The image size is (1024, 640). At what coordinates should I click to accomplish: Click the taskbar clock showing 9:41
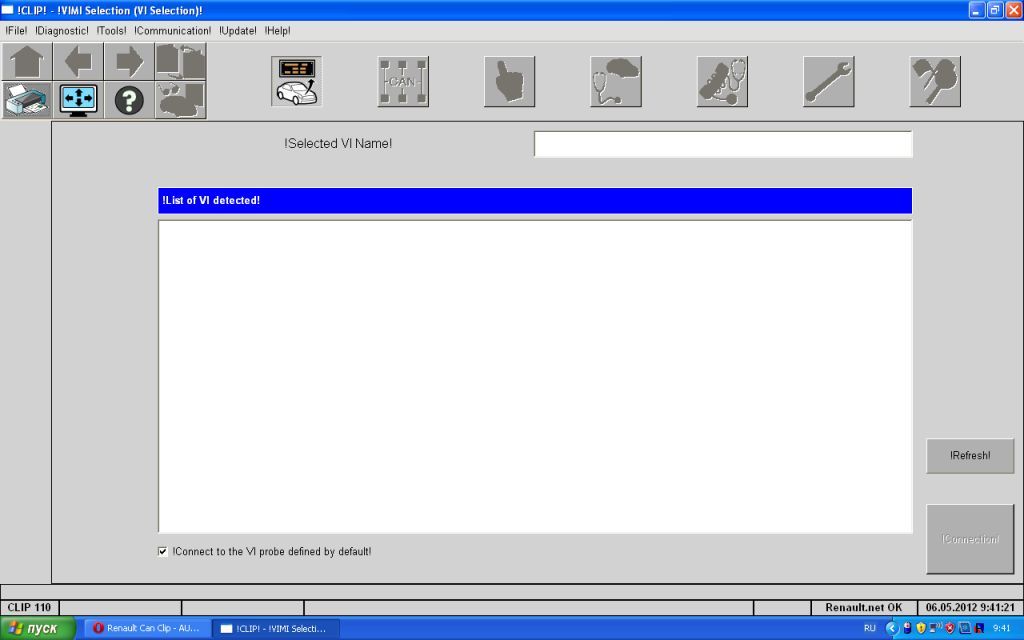pyautogui.click(x=1001, y=628)
